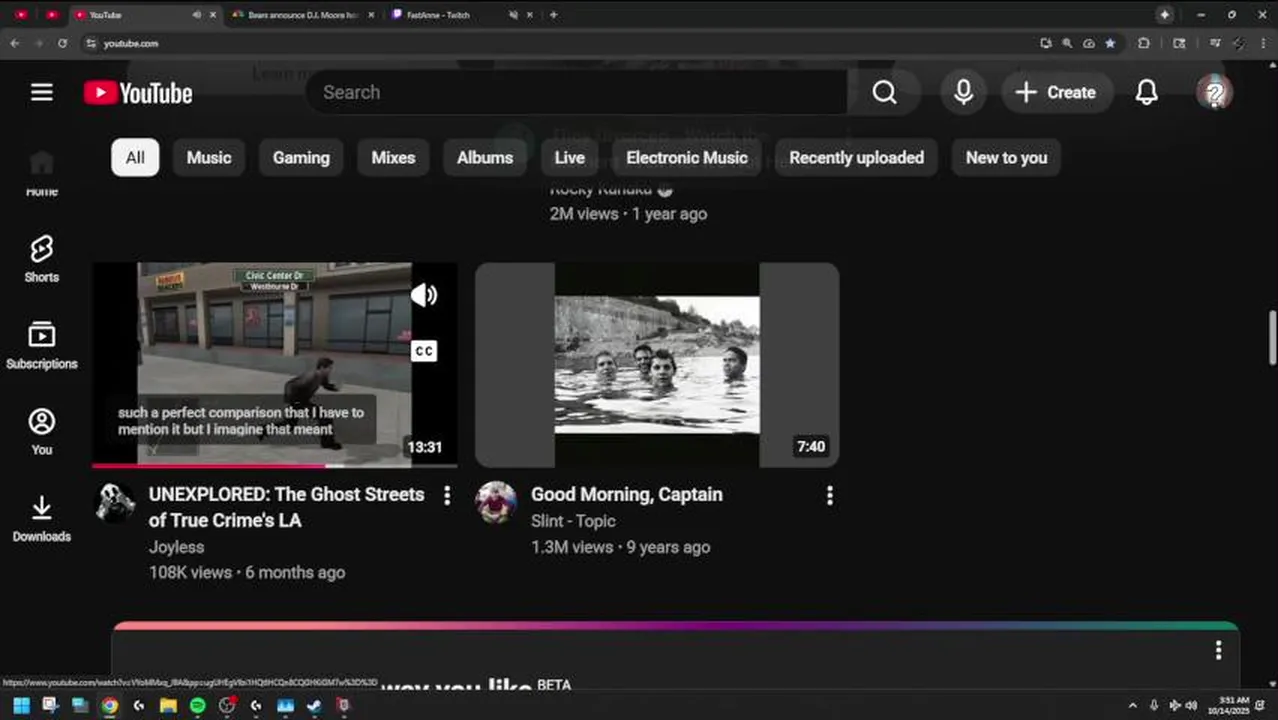Screen dimensions: 1278x720
Task: Open Downloads in the sidebar
Action: (x=41, y=519)
